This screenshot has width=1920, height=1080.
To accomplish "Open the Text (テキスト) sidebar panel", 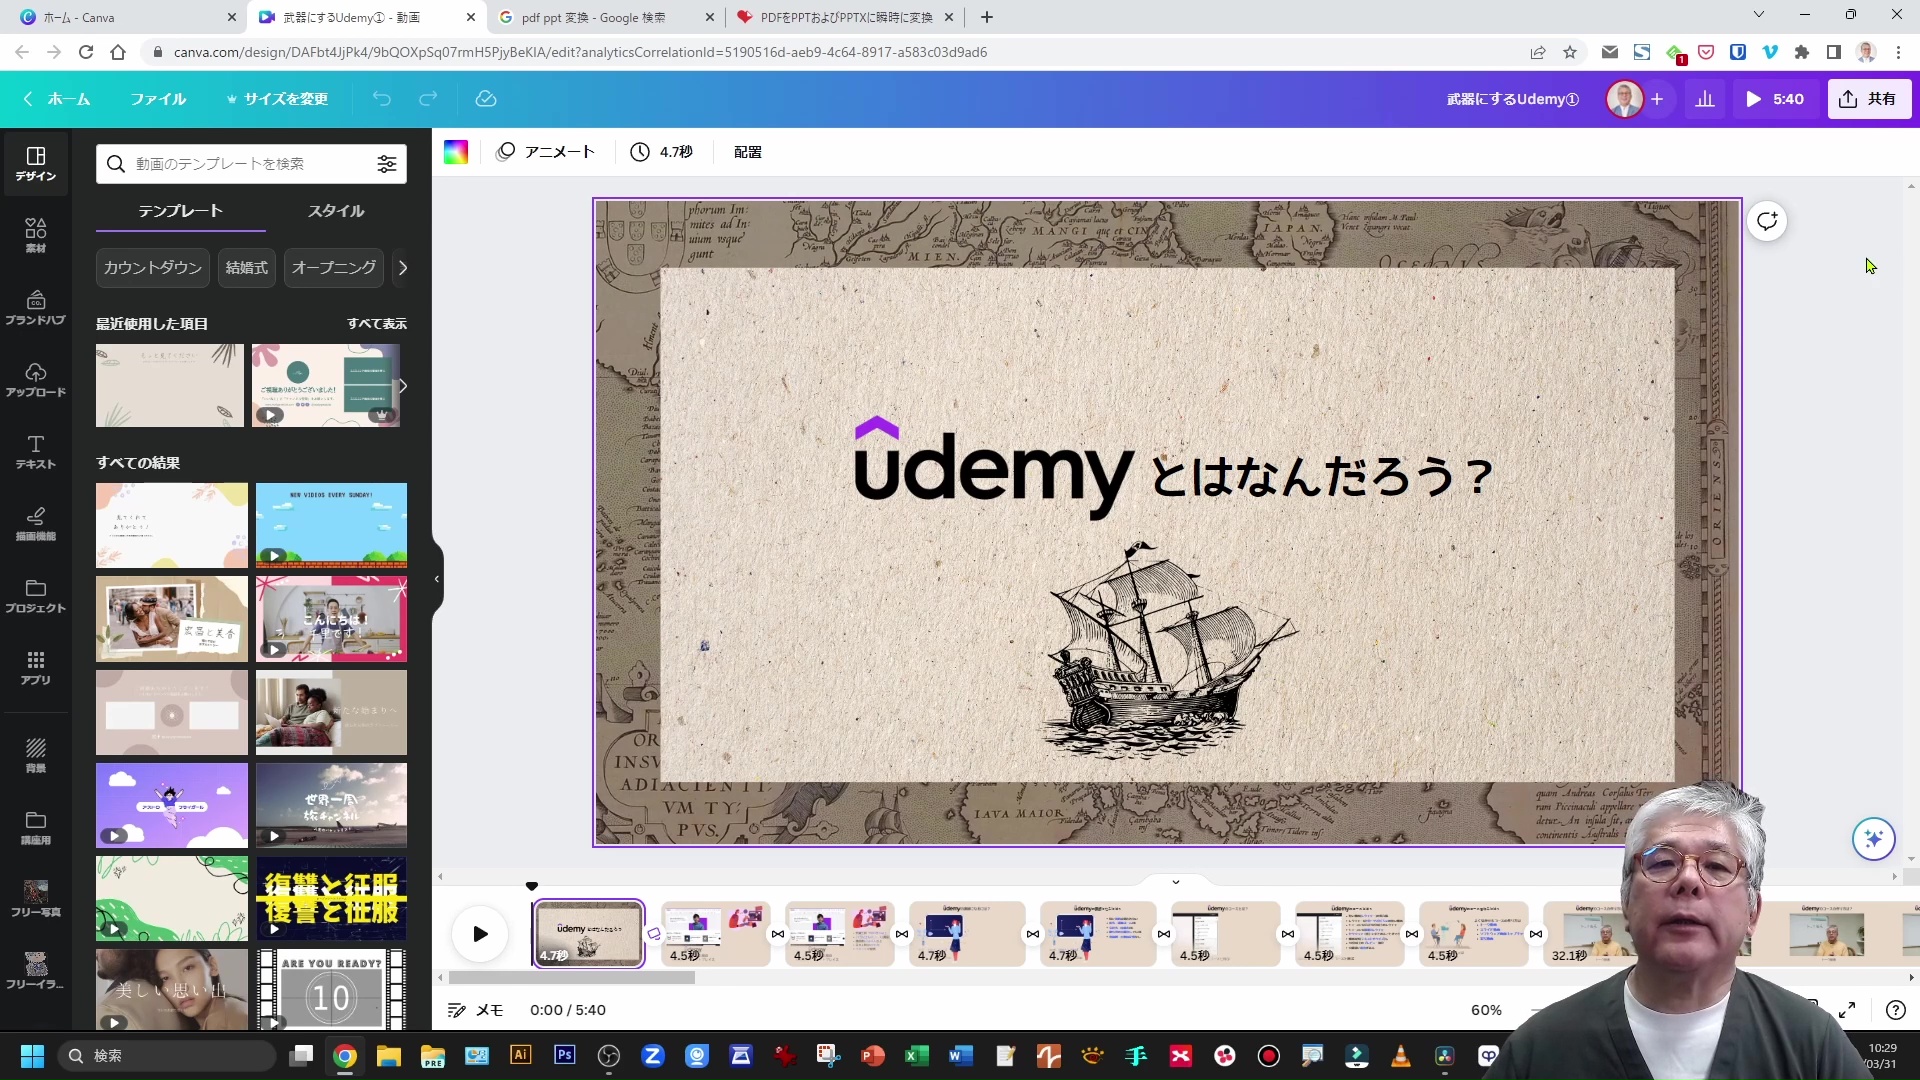I will click(35, 451).
